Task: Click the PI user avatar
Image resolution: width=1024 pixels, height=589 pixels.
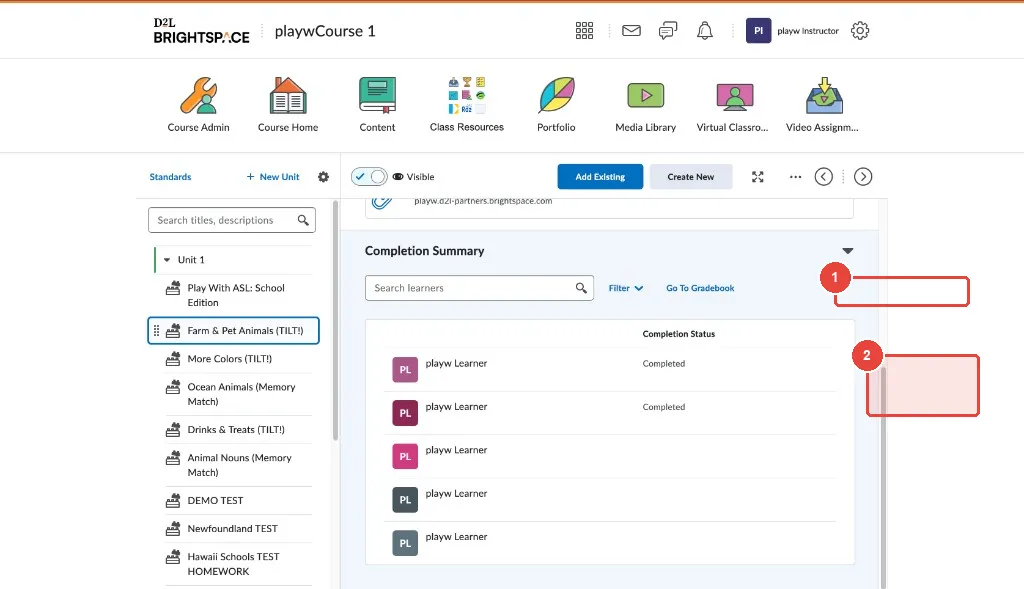Action: click(758, 31)
